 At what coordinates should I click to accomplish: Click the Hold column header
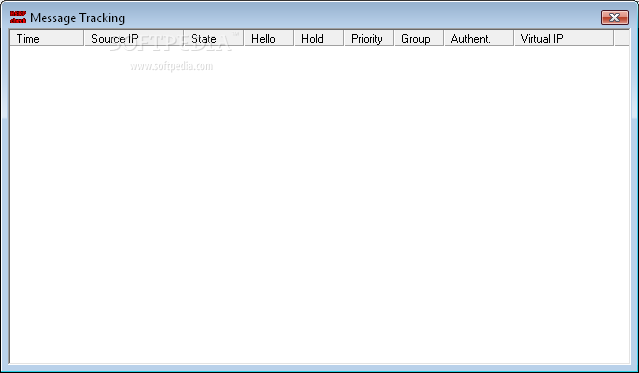click(319, 38)
